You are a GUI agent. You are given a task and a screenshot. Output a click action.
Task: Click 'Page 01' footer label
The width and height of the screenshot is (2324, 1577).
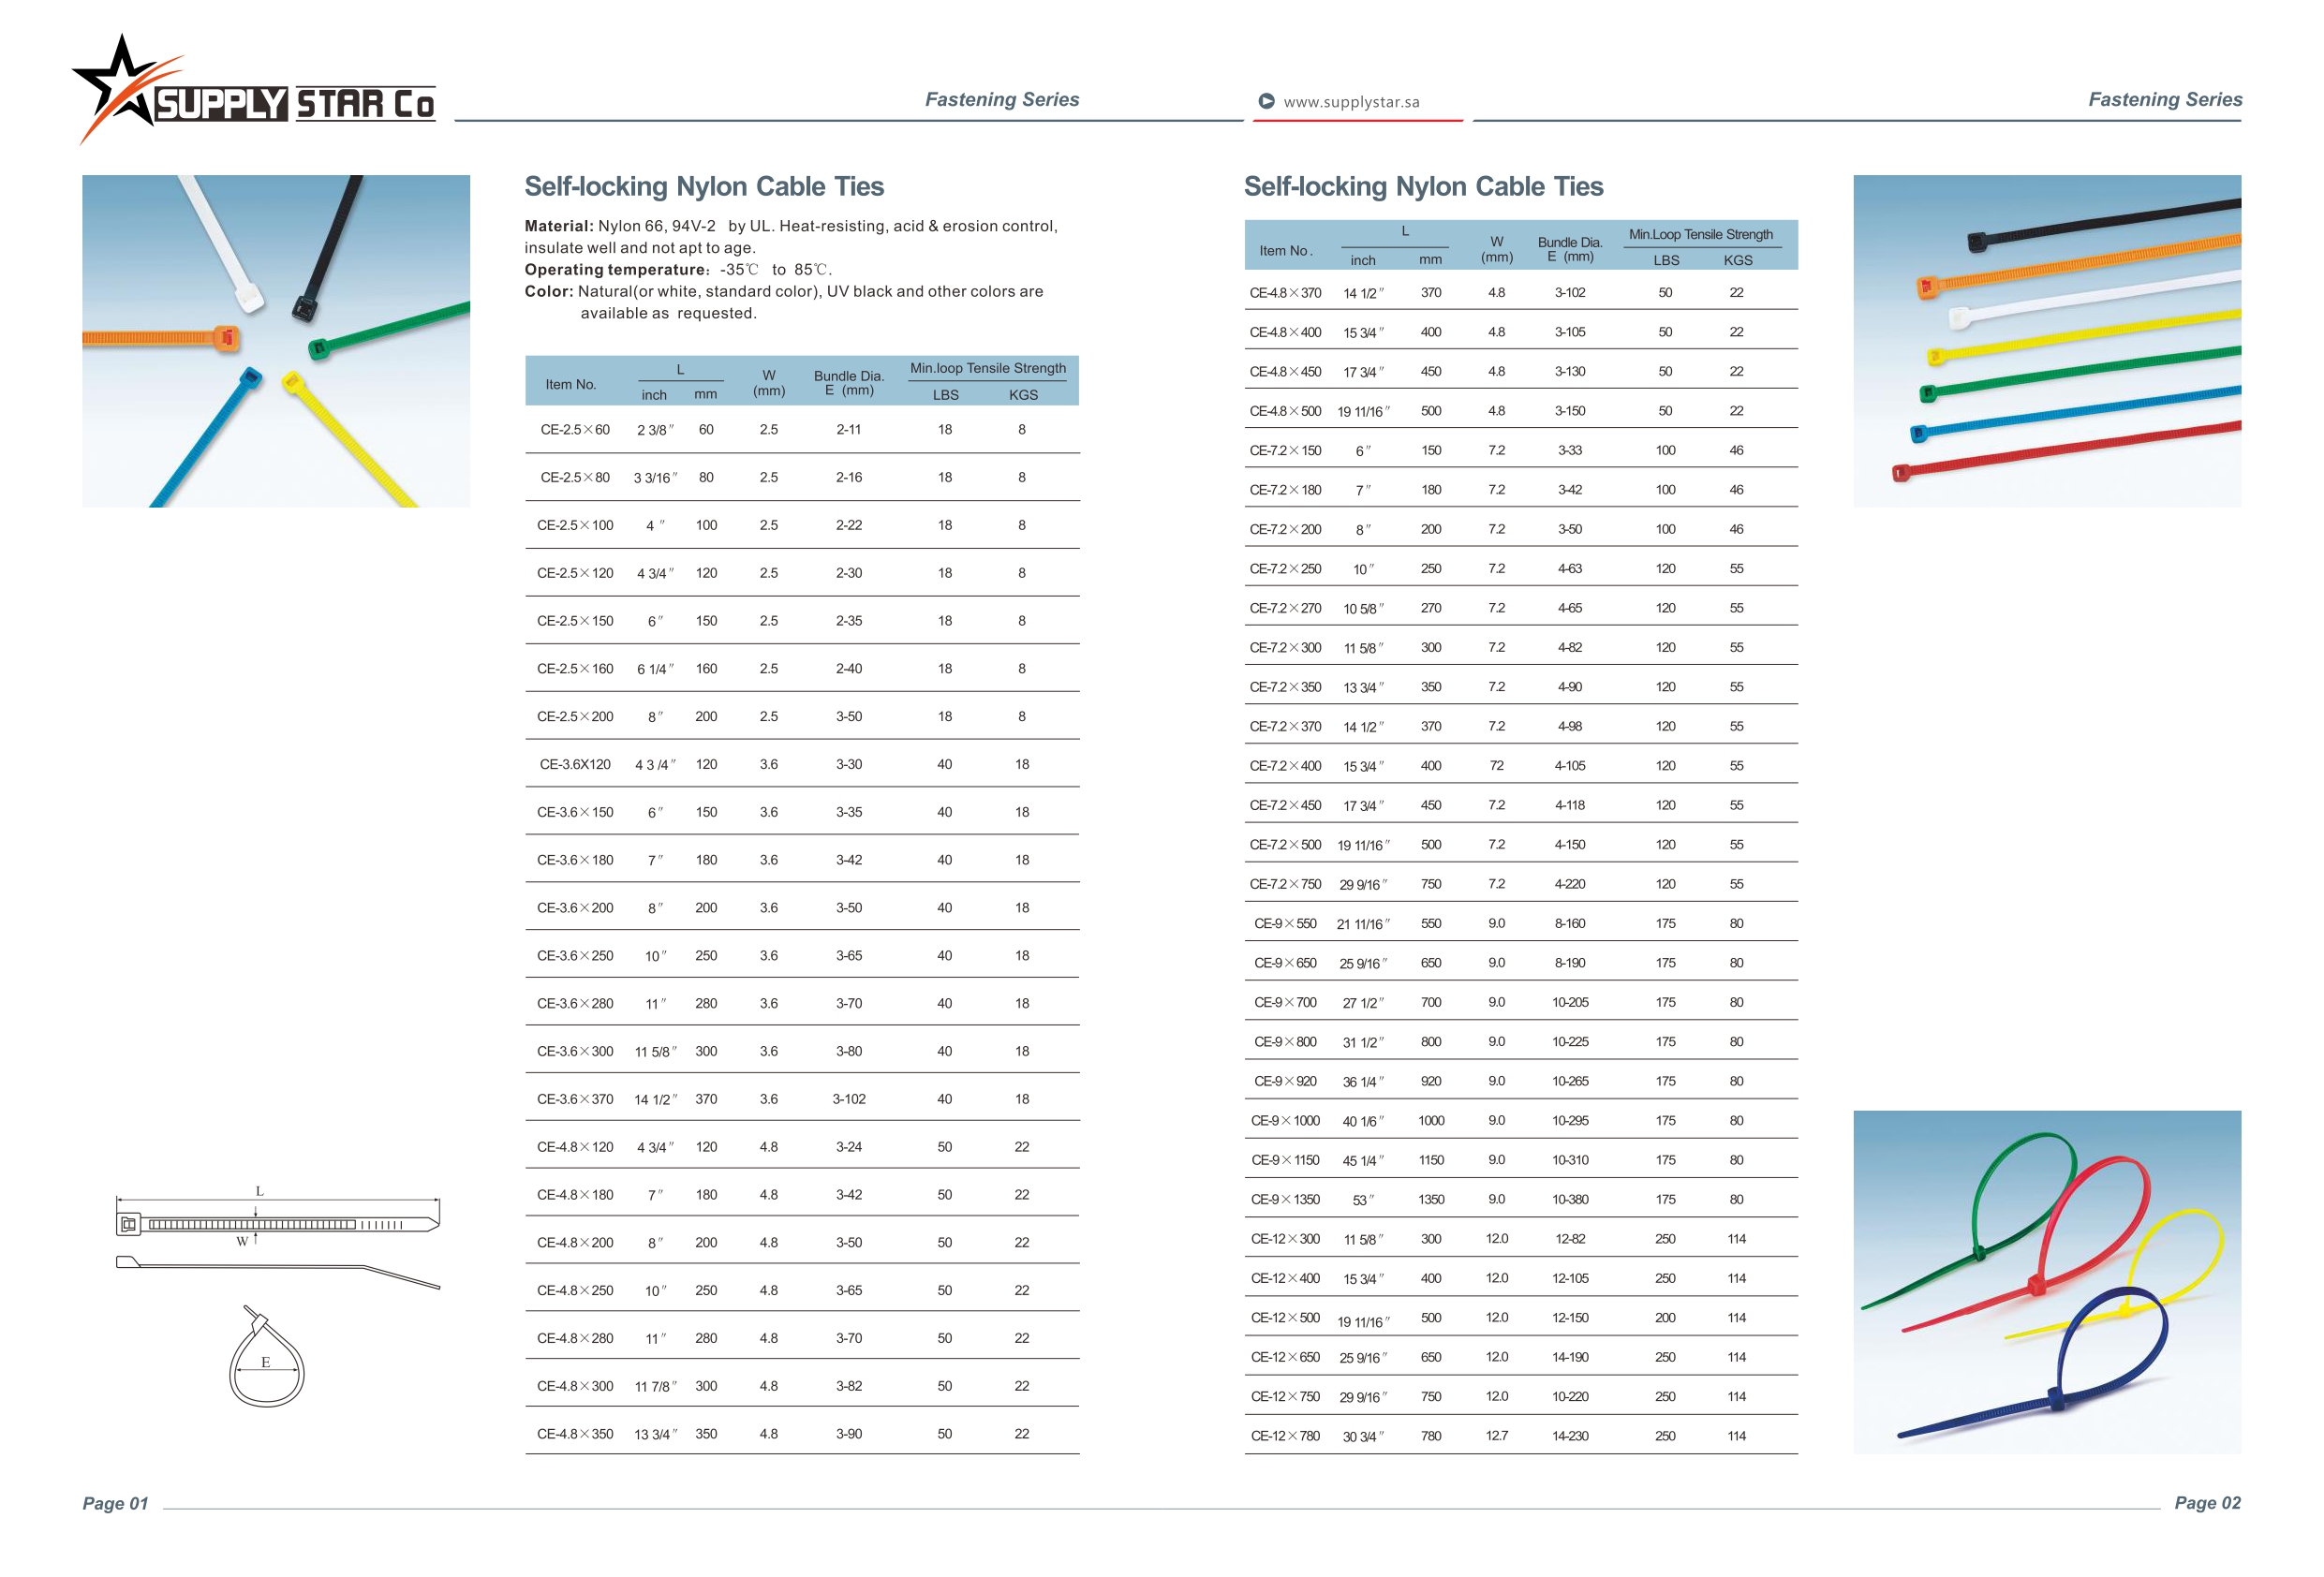115,1504
